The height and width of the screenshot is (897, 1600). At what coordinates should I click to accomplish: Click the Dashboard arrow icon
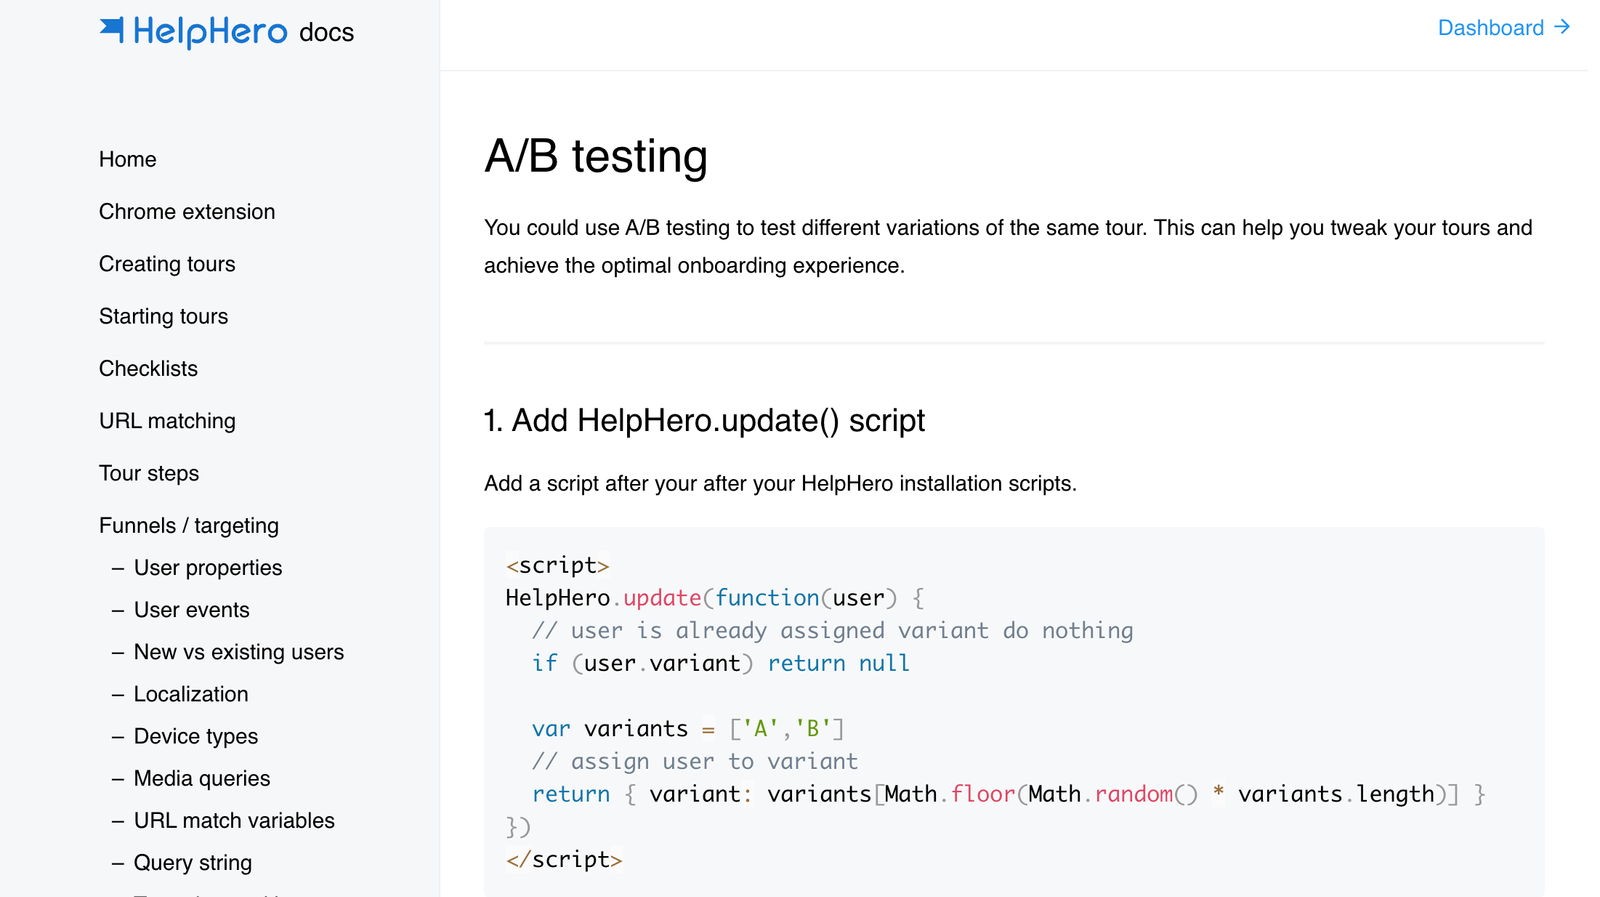(1562, 27)
